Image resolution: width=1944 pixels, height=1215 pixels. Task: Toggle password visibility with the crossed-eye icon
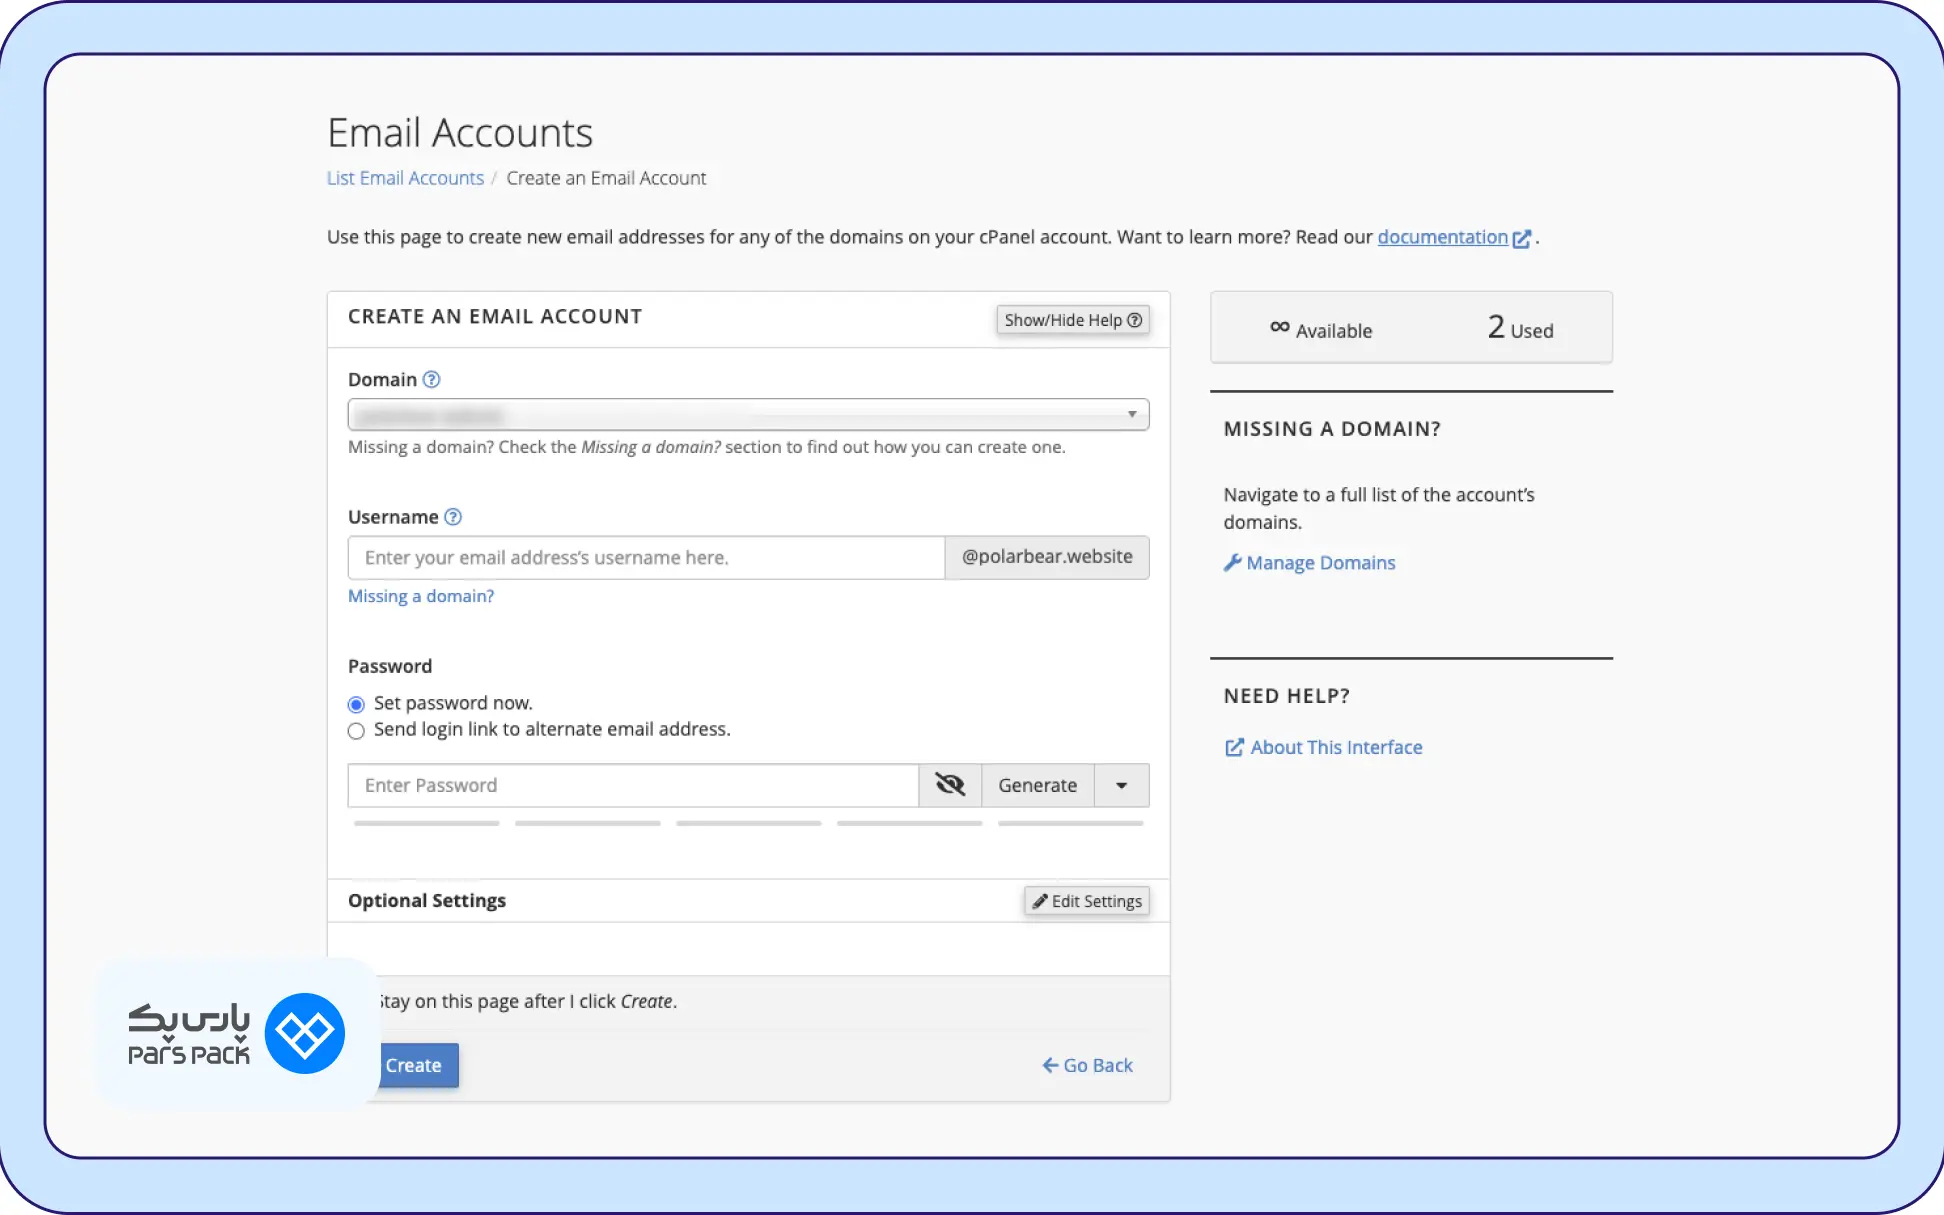(x=950, y=785)
